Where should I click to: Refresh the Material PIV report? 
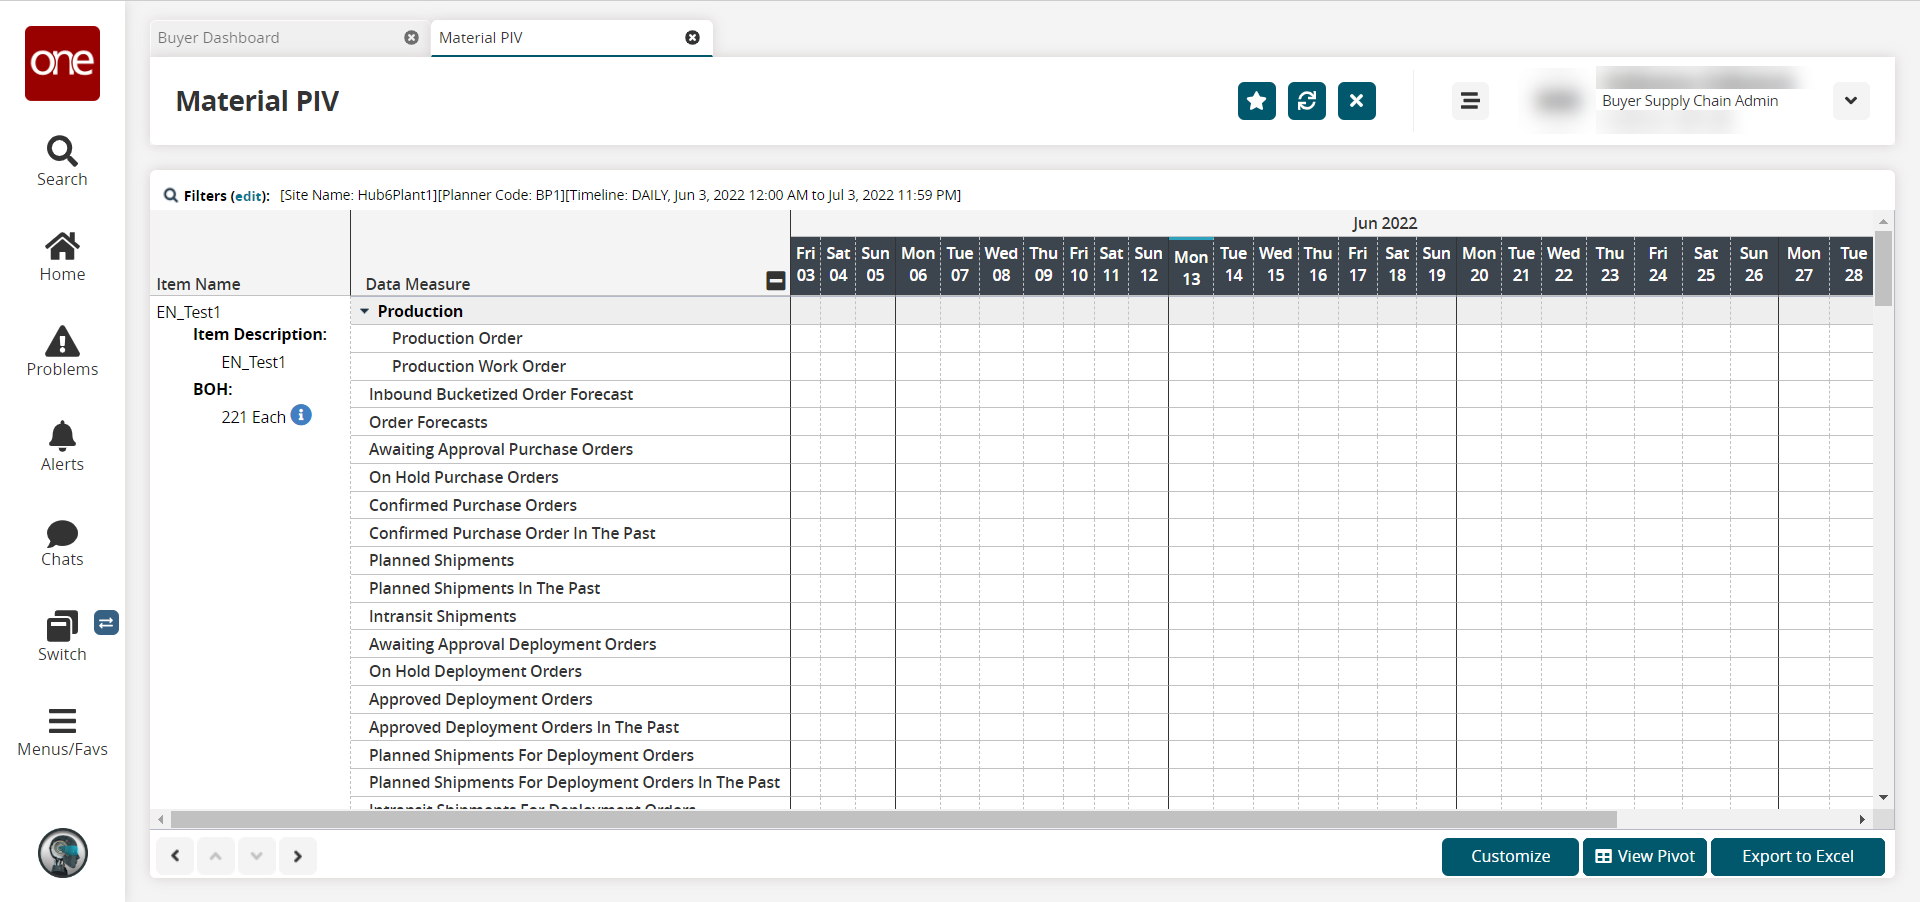[1306, 101]
